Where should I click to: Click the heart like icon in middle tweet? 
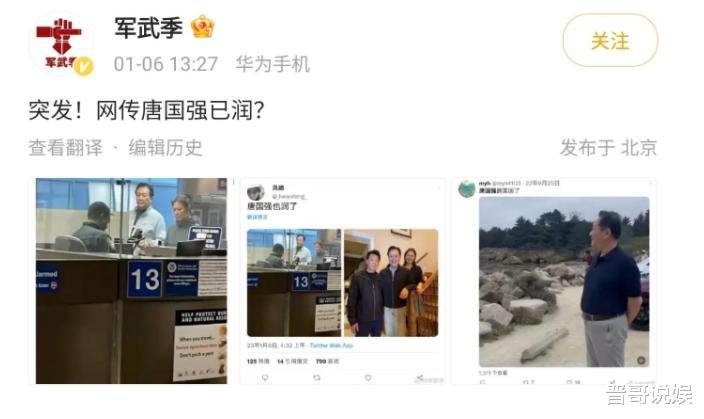click(368, 378)
